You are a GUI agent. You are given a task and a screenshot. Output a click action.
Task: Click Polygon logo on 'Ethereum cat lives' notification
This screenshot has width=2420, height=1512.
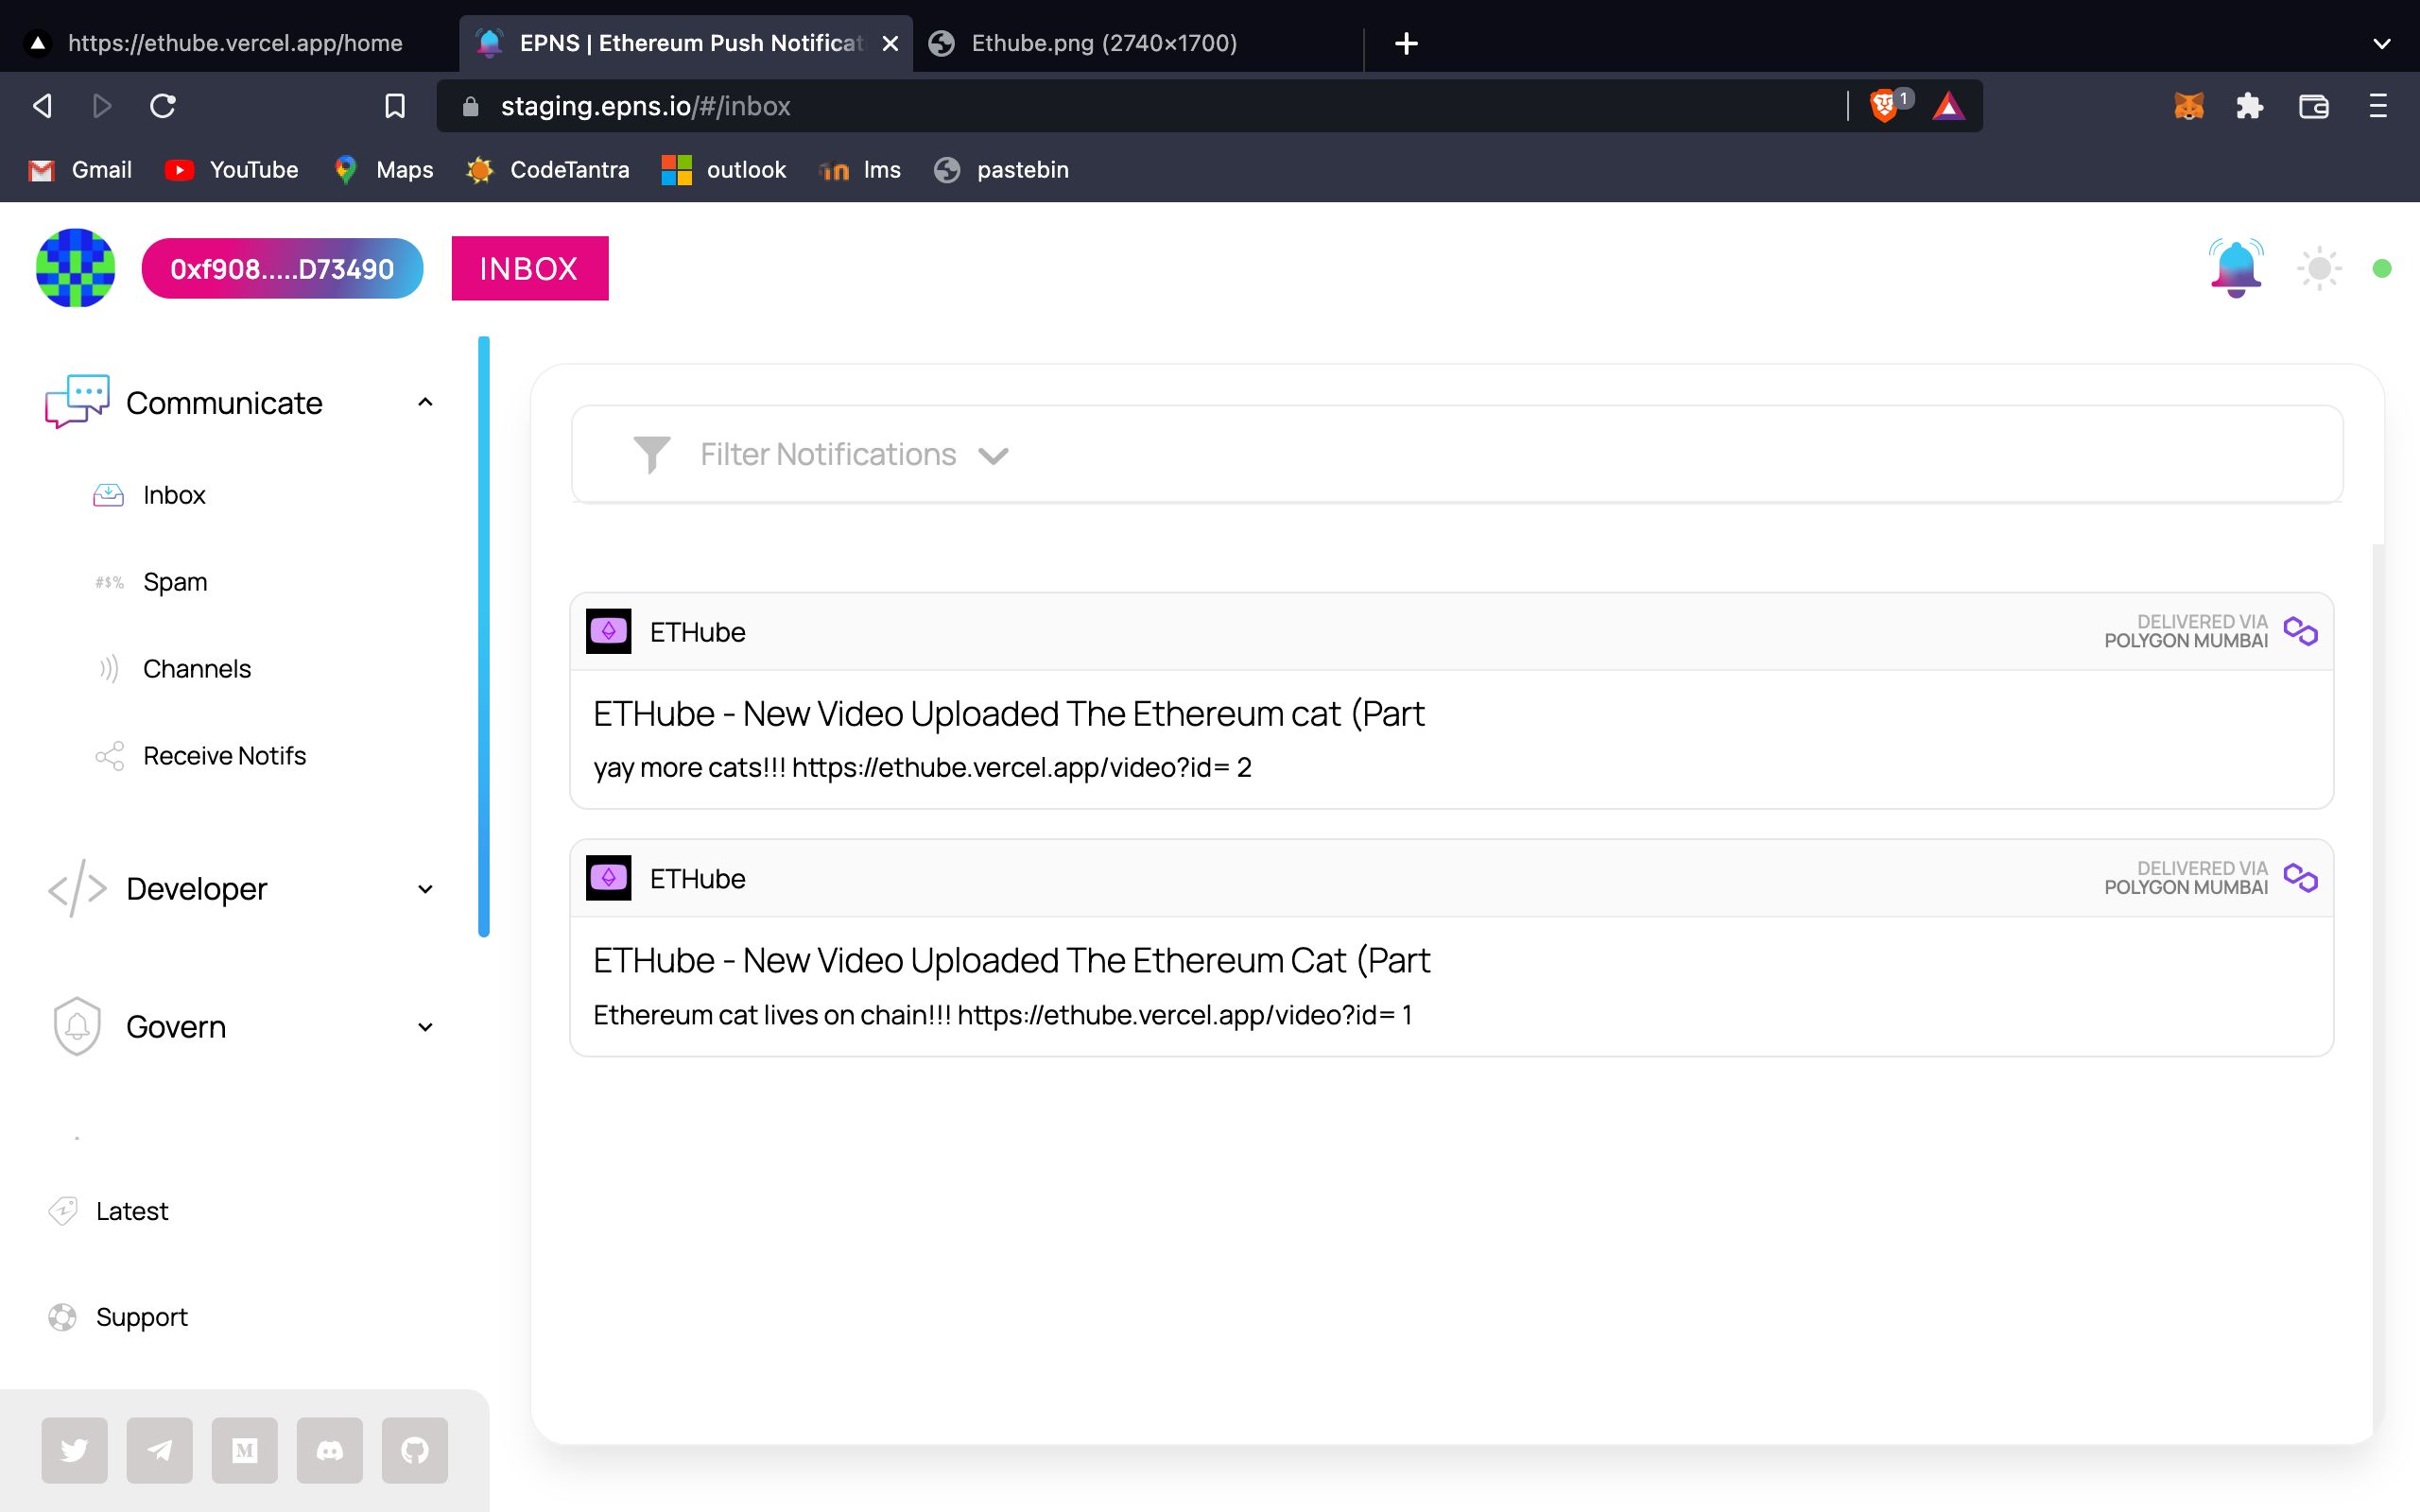[2301, 878]
